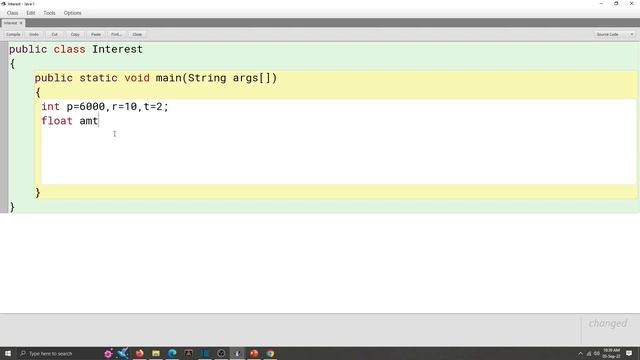Place cursor after 'float amt'
This screenshot has width=640, height=360.
pos(98,121)
